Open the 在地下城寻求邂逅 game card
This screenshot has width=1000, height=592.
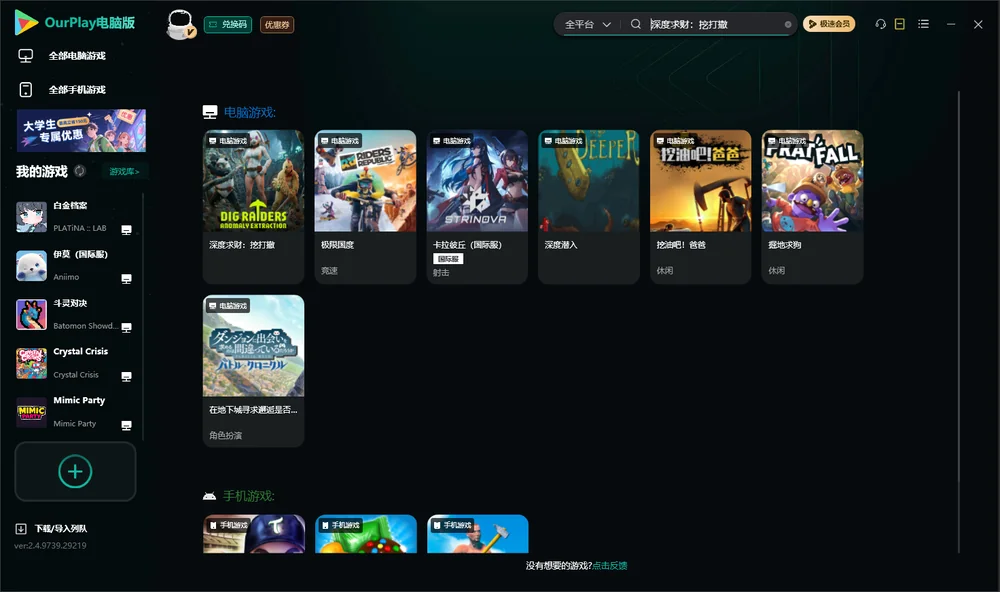(254, 371)
